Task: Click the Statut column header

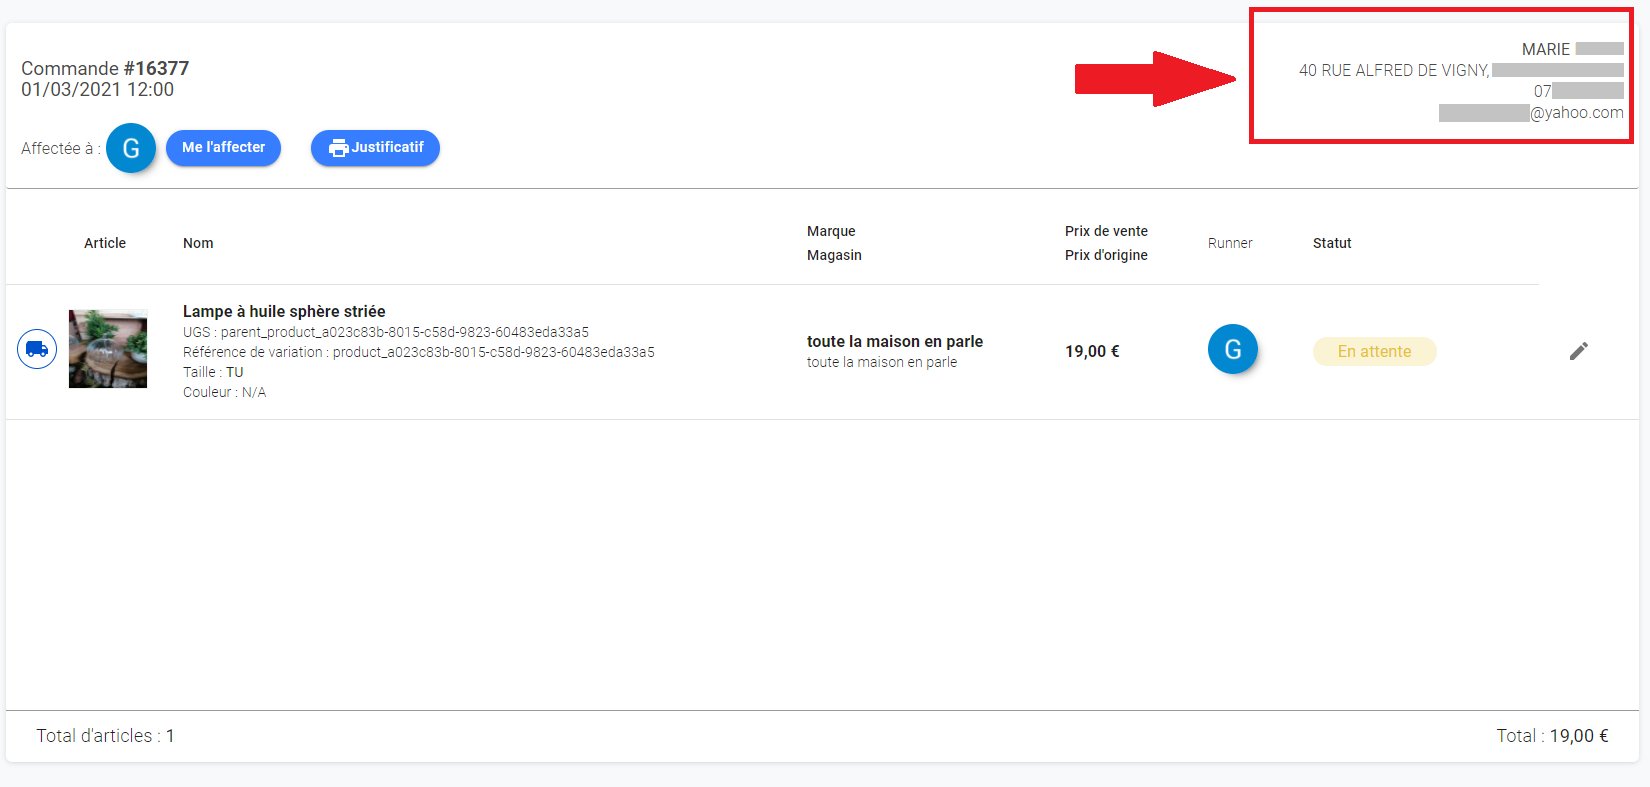Action: [x=1331, y=243]
